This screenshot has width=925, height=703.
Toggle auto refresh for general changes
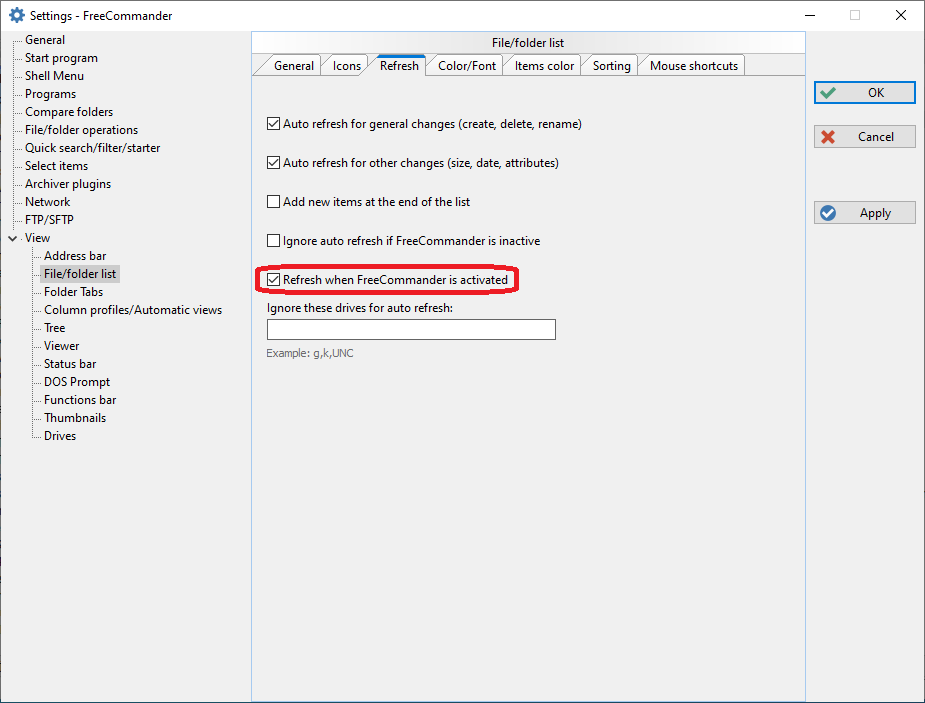coord(274,124)
